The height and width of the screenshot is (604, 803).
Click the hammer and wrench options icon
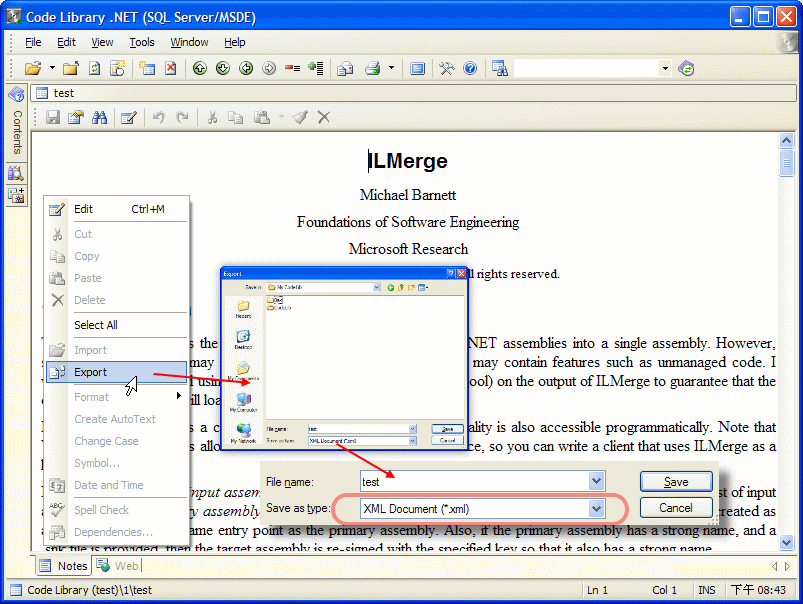coord(447,68)
